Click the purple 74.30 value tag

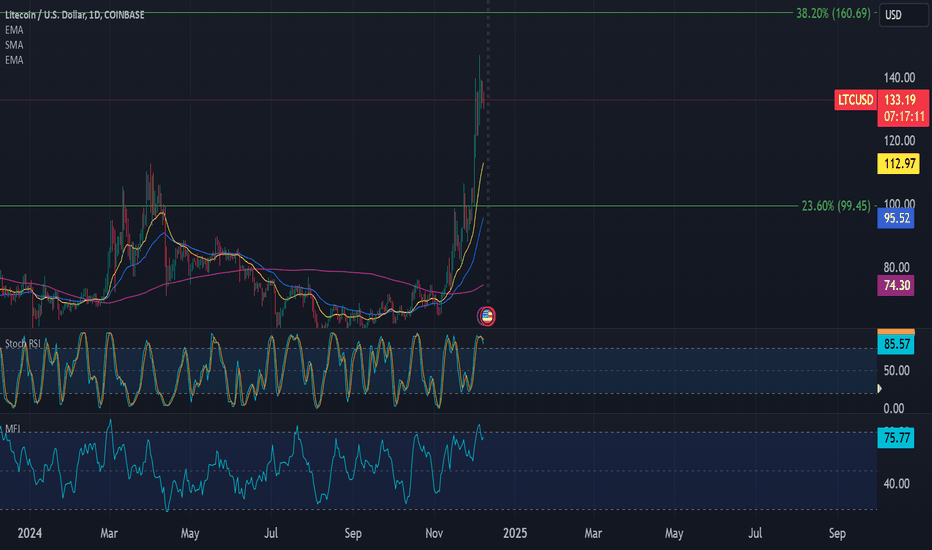[896, 285]
